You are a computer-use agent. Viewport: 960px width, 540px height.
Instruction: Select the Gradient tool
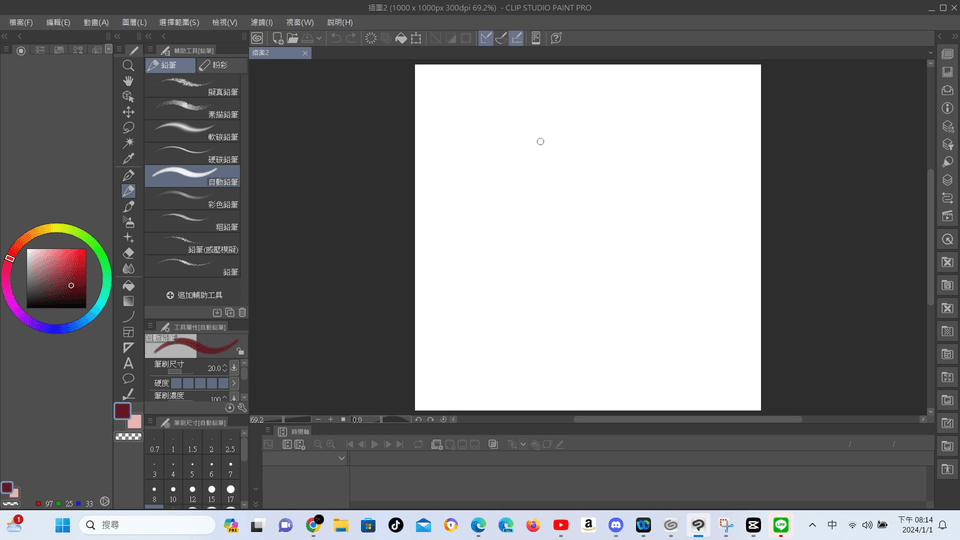pos(128,301)
